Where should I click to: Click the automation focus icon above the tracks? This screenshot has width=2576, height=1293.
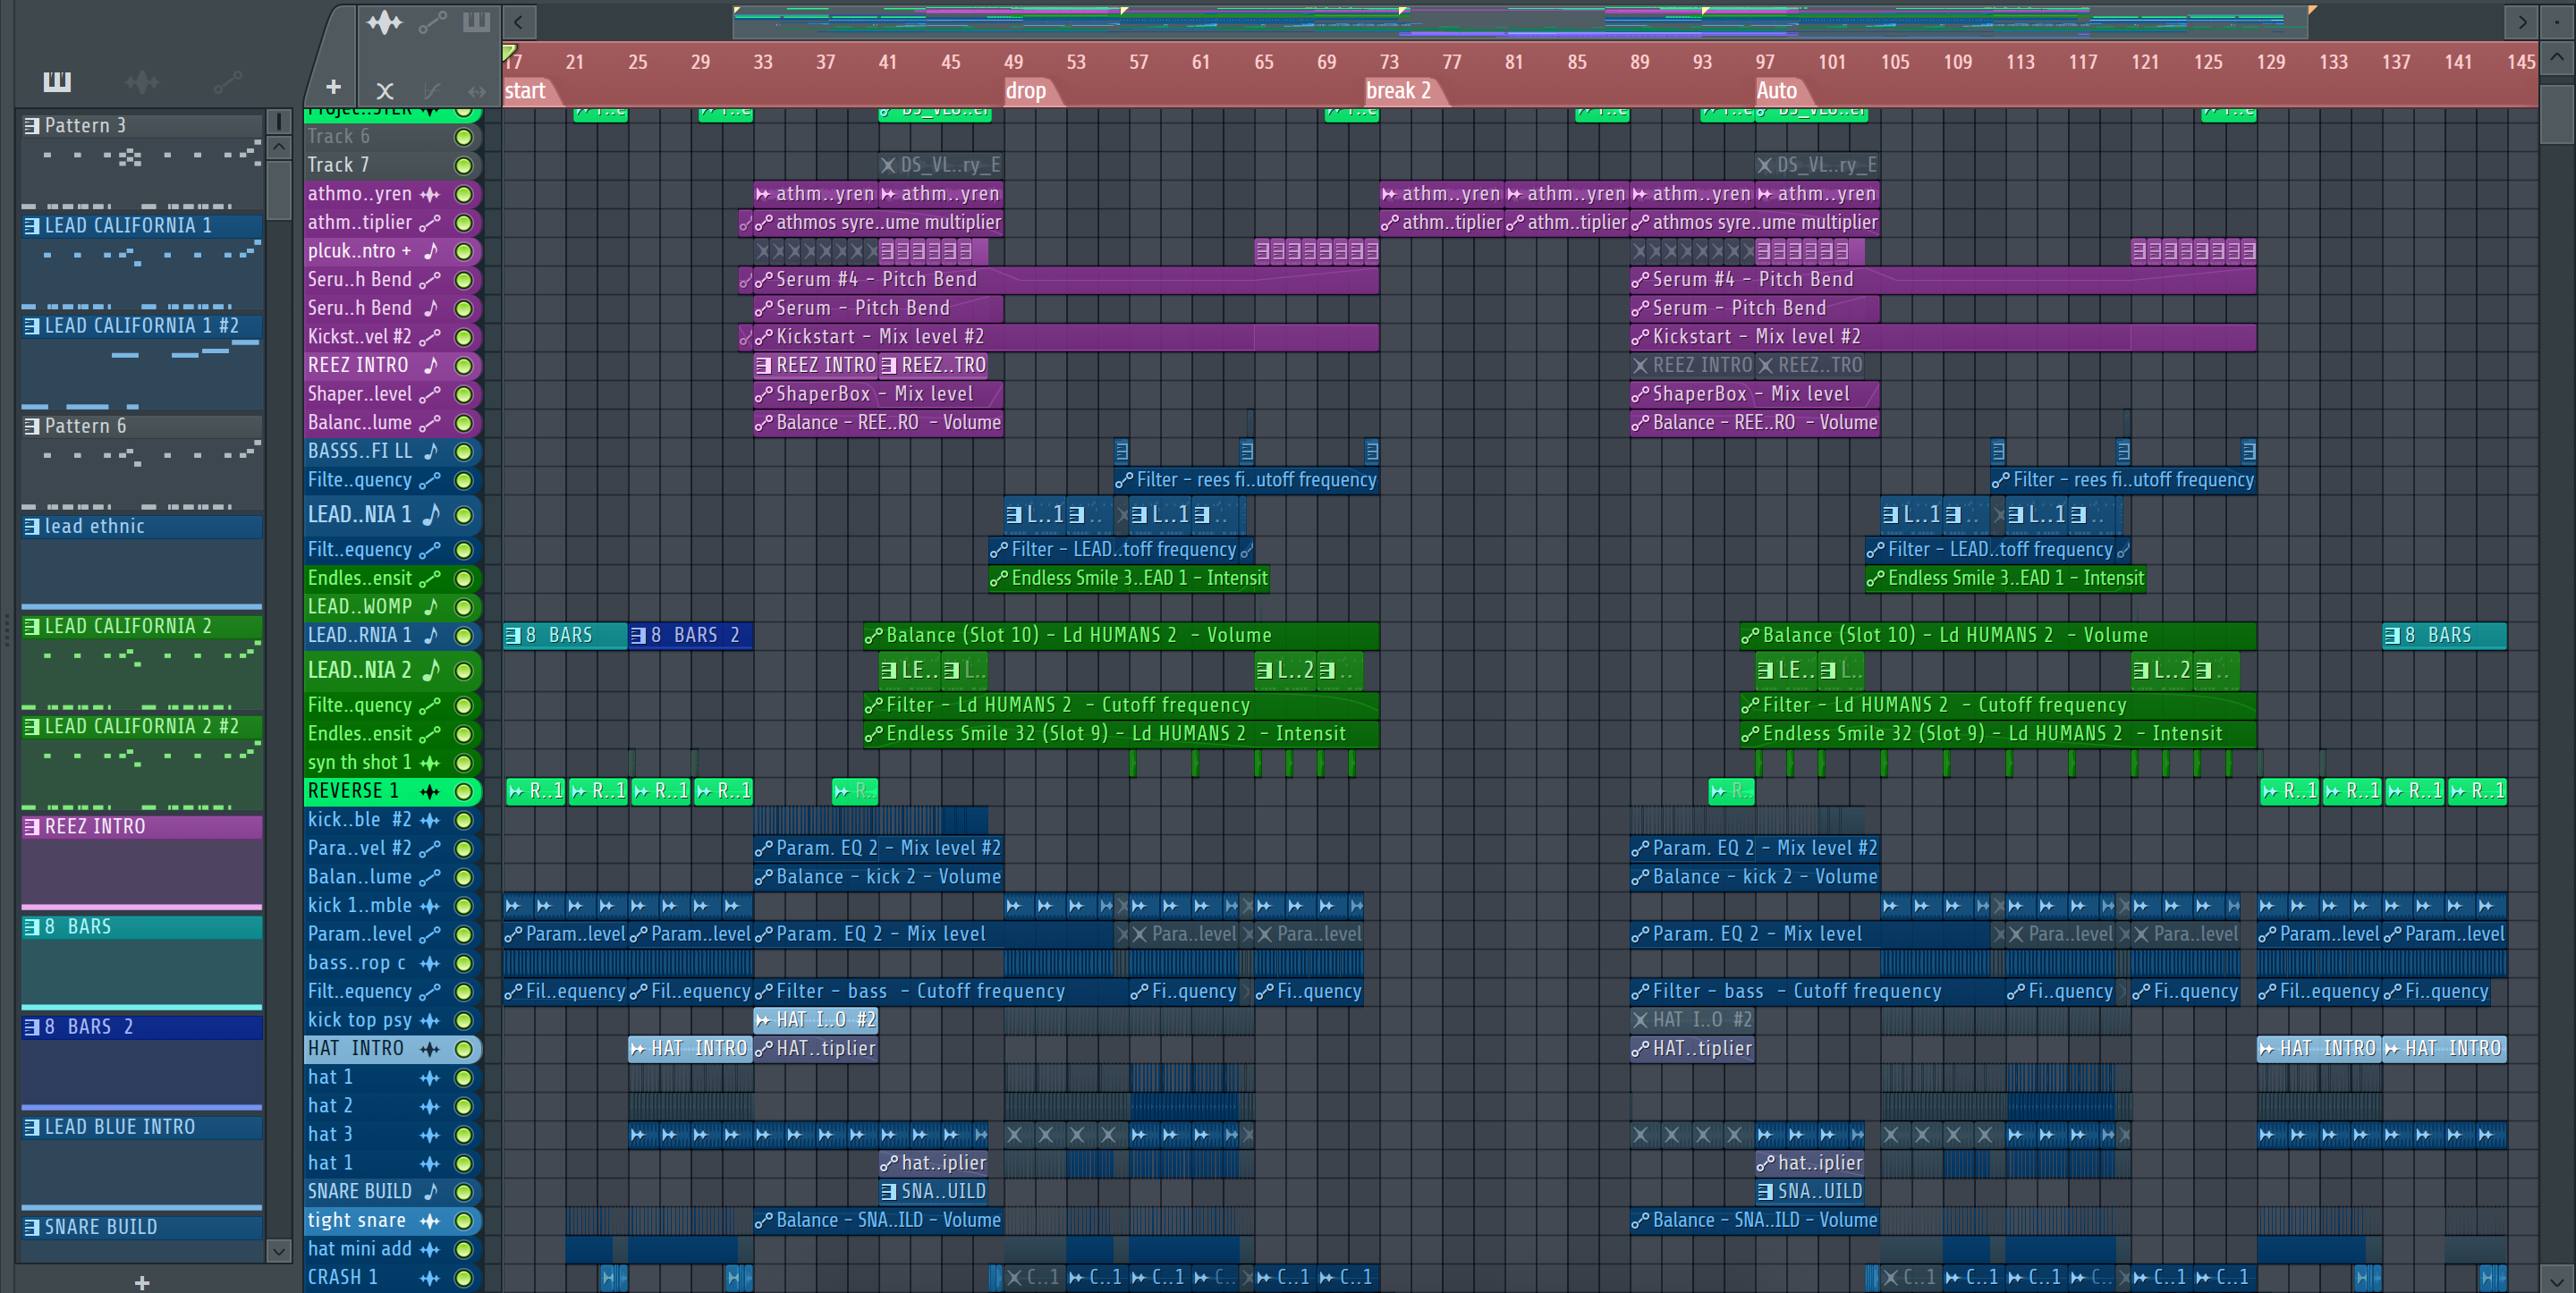tap(432, 22)
